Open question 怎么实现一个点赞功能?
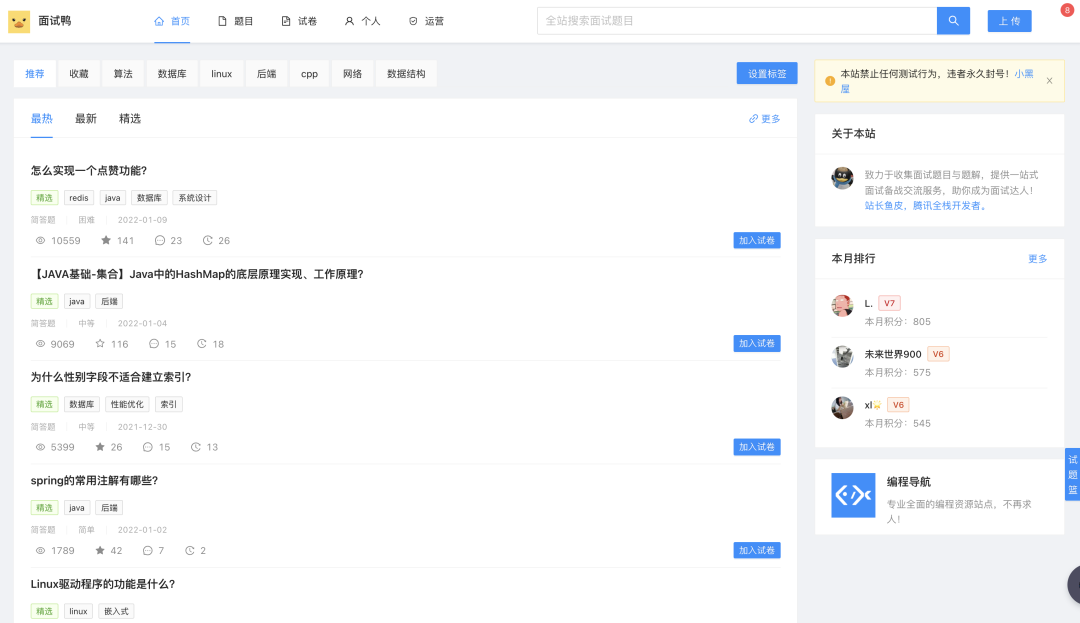Viewport: 1080px width, 623px height. coord(89,171)
